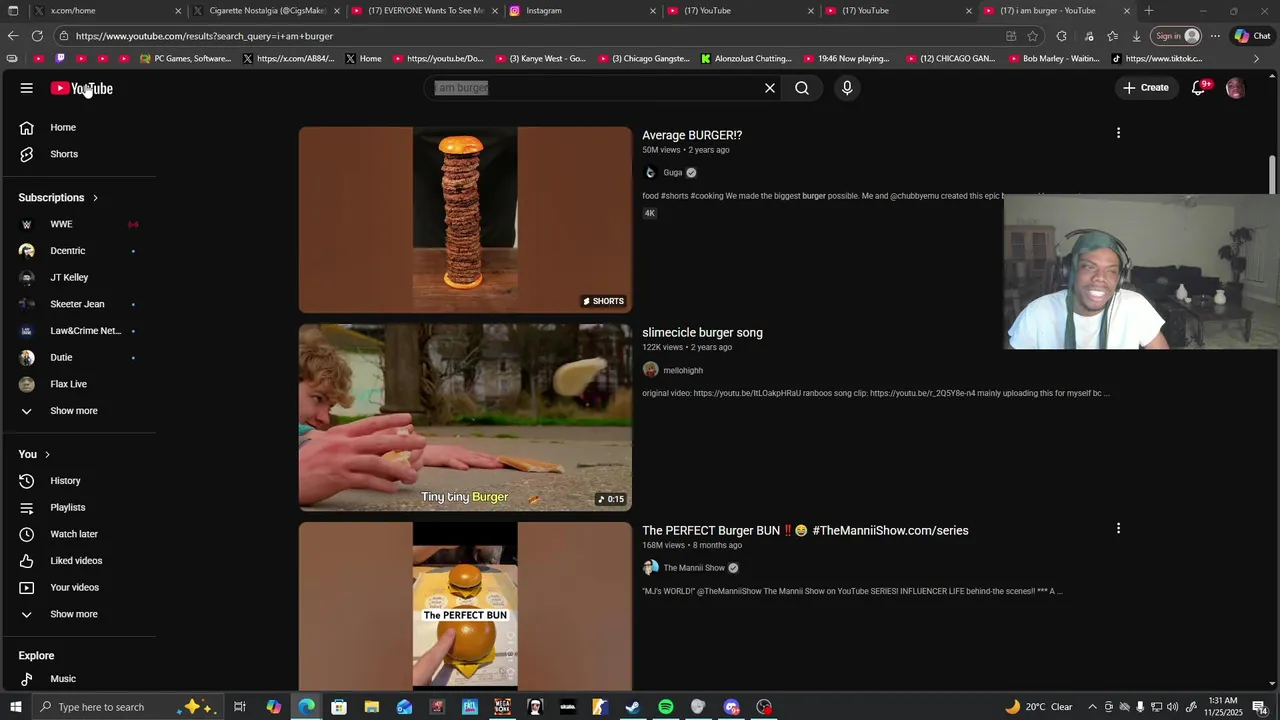1280x720 pixels.
Task: Open The Mannii Show channel link
Action: (694, 568)
